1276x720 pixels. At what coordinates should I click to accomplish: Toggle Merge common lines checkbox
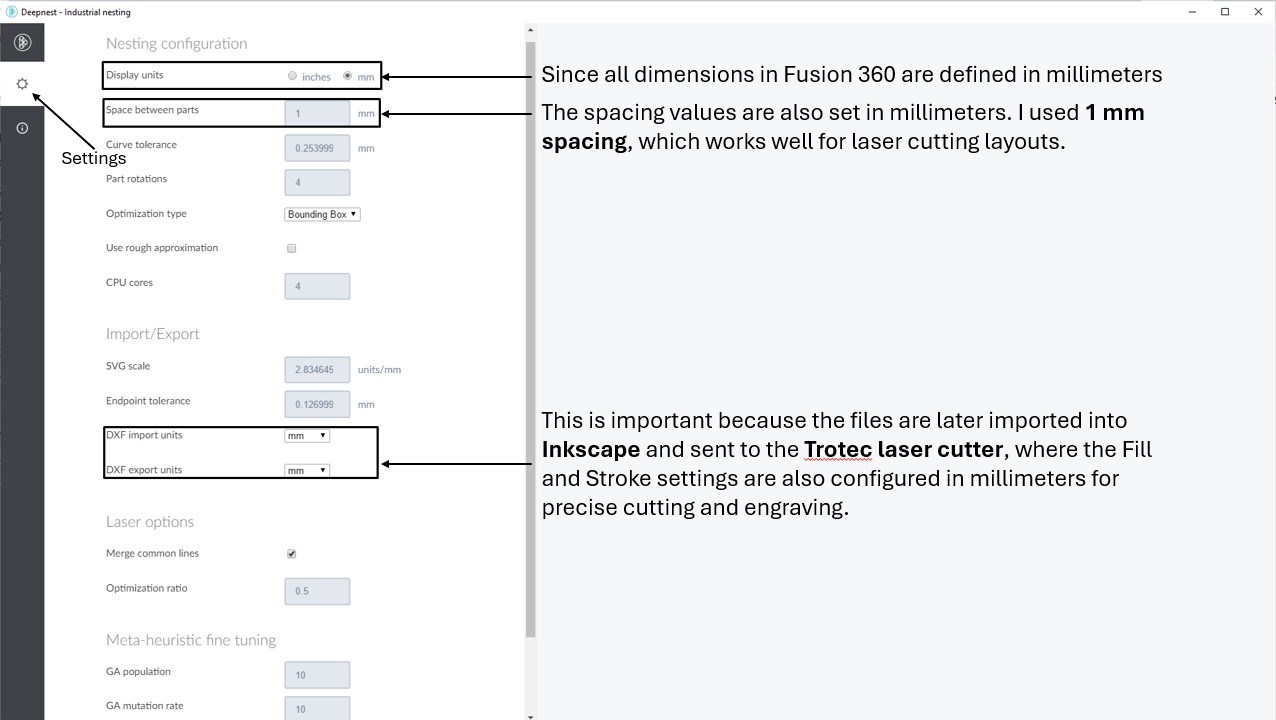[x=291, y=553]
